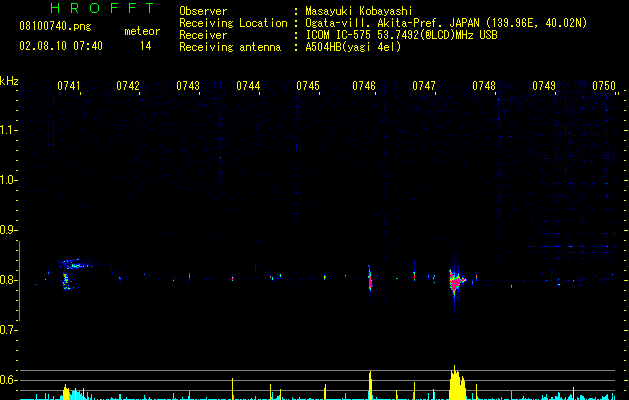Viewport: 629px width, 400px height.
Task: Click the 0748 time marker
Action: coord(484,86)
